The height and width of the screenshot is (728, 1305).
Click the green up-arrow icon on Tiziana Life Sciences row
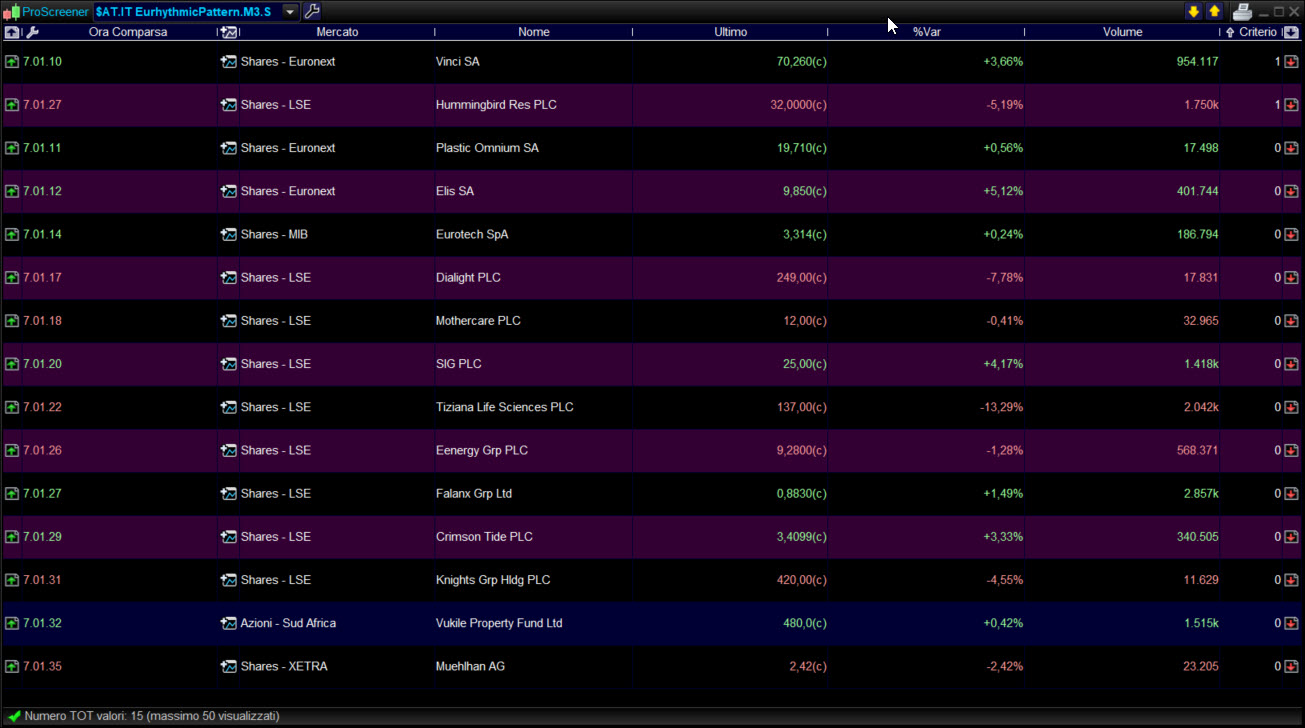click(12, 407)
